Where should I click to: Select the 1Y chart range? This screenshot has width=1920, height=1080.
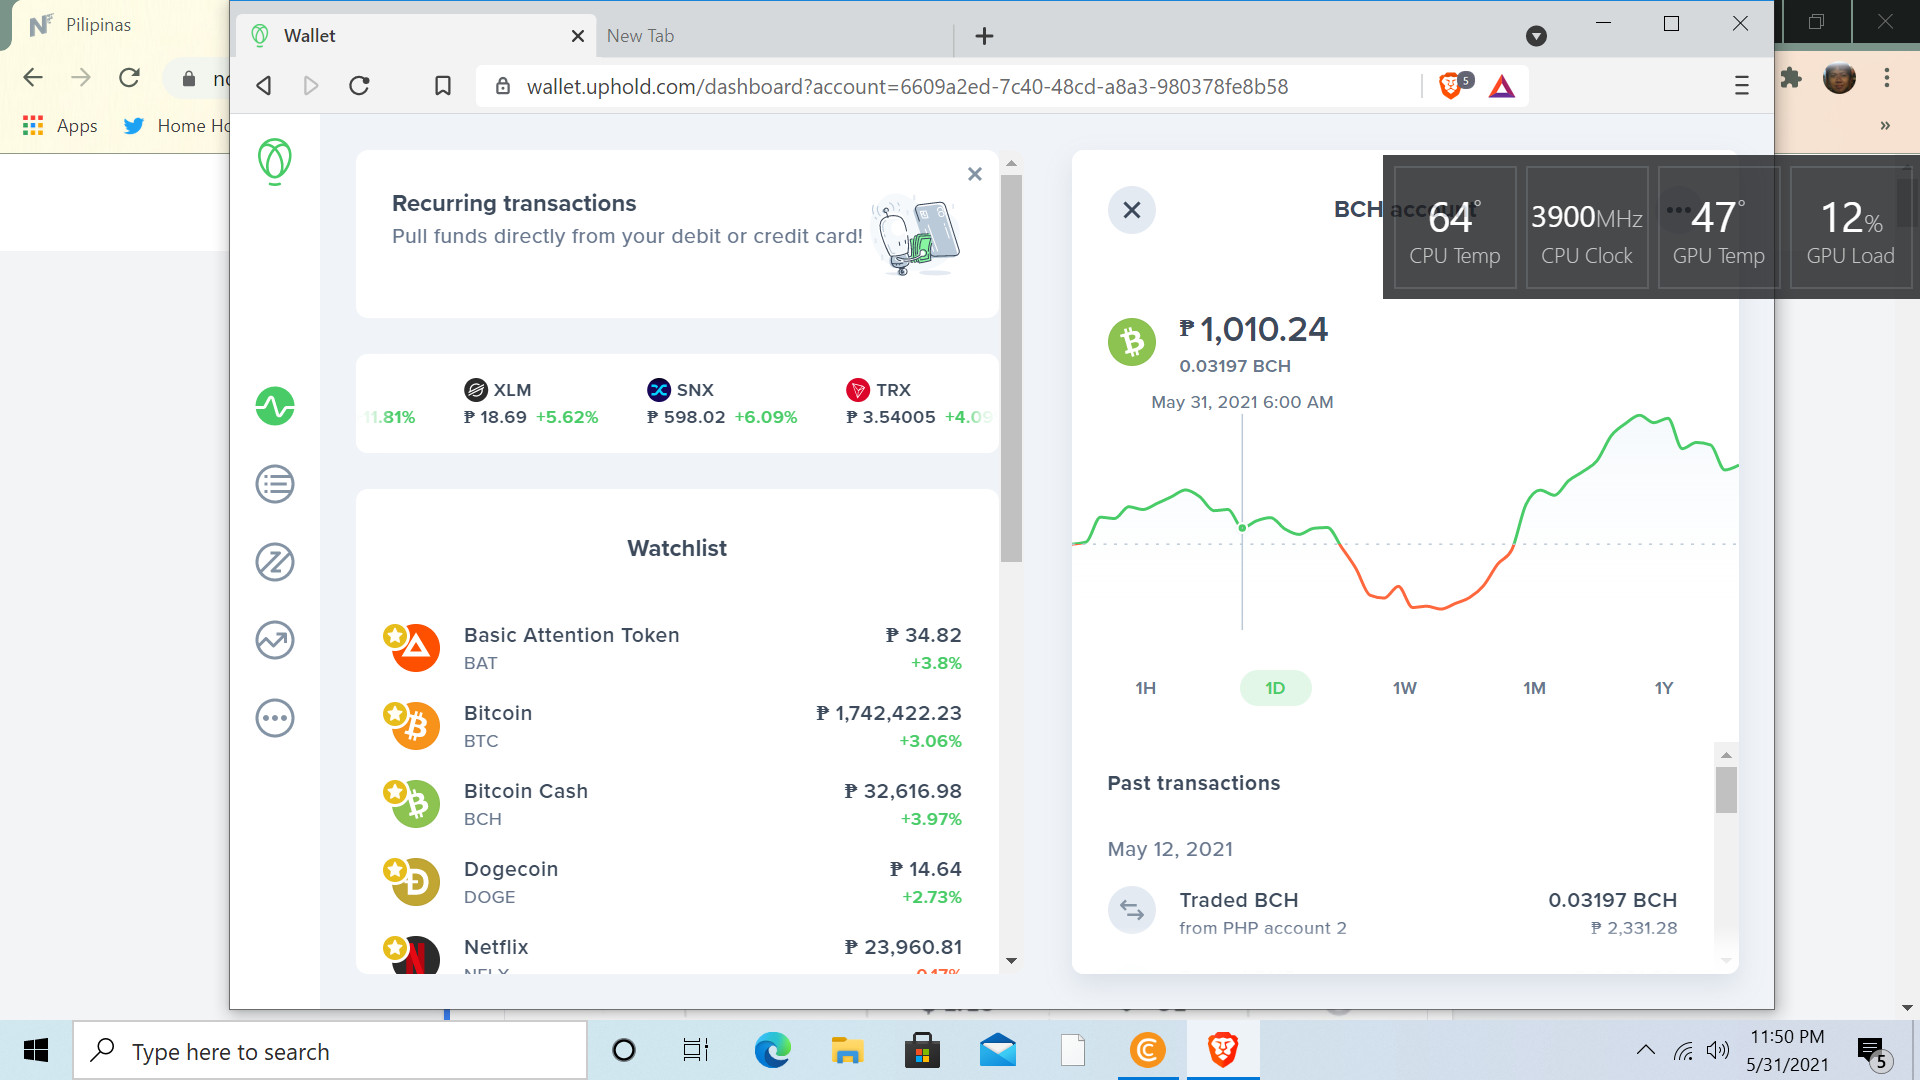pos(1664,688)
